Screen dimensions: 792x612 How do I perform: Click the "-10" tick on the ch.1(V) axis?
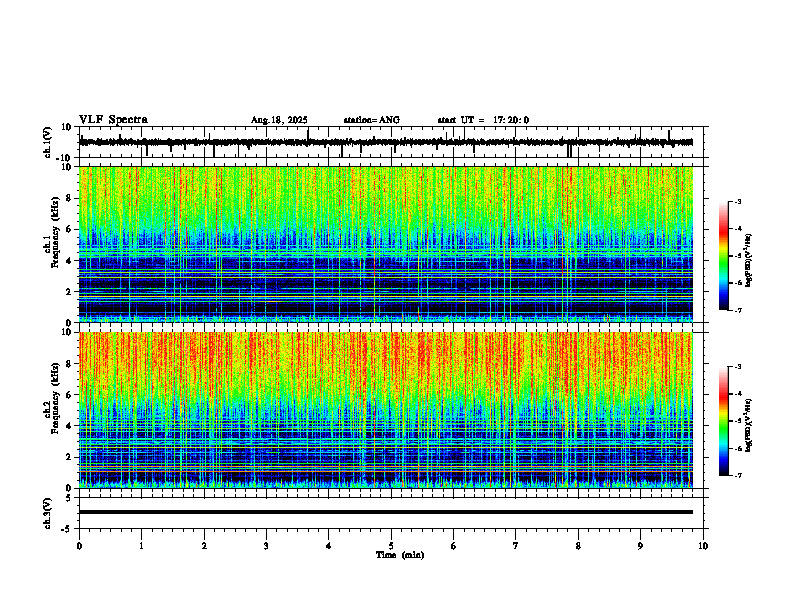click(64, 158)
